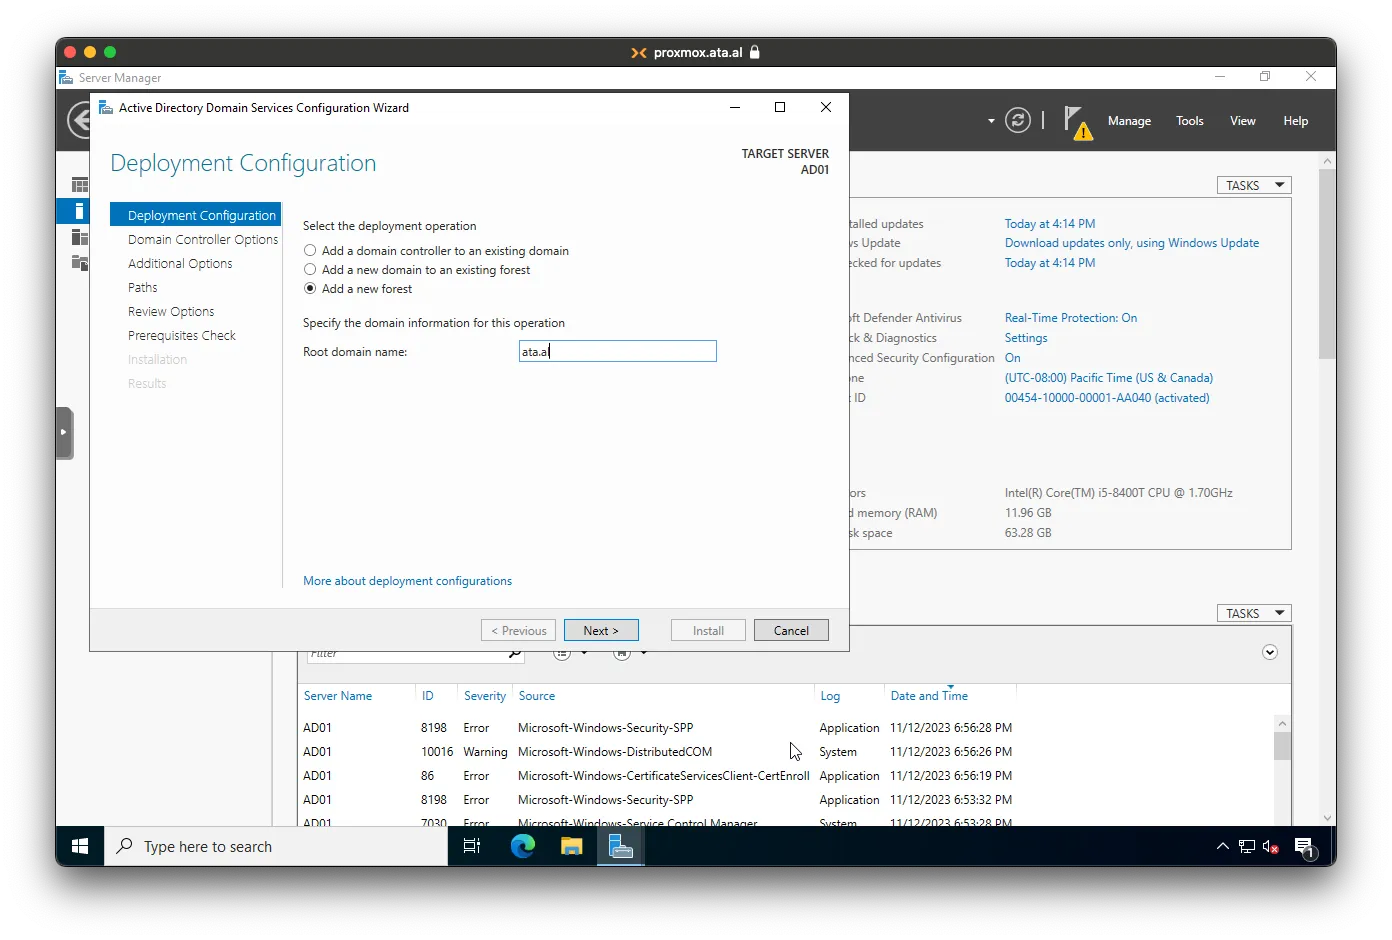
Task: Open the dropdown arrow beside refresh icon
Action: (x=991, y=121)
